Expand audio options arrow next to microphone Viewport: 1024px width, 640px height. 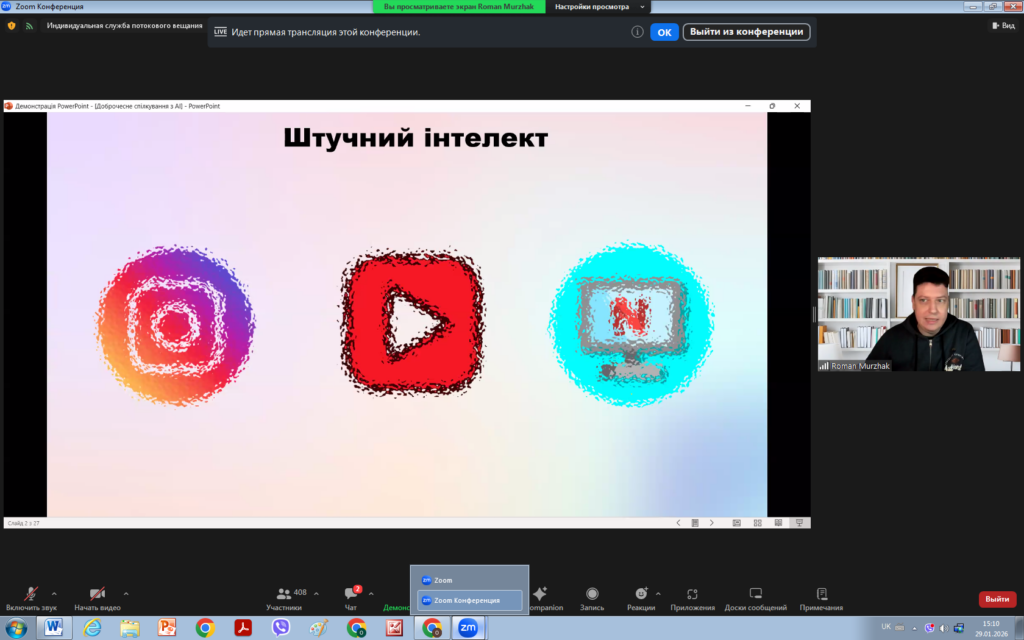[54, 593]
